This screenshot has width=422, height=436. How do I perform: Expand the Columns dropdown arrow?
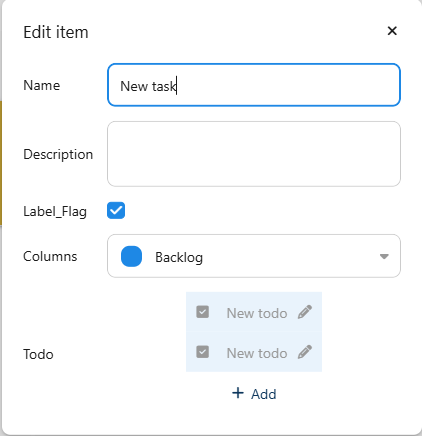[x=384, y=256]
